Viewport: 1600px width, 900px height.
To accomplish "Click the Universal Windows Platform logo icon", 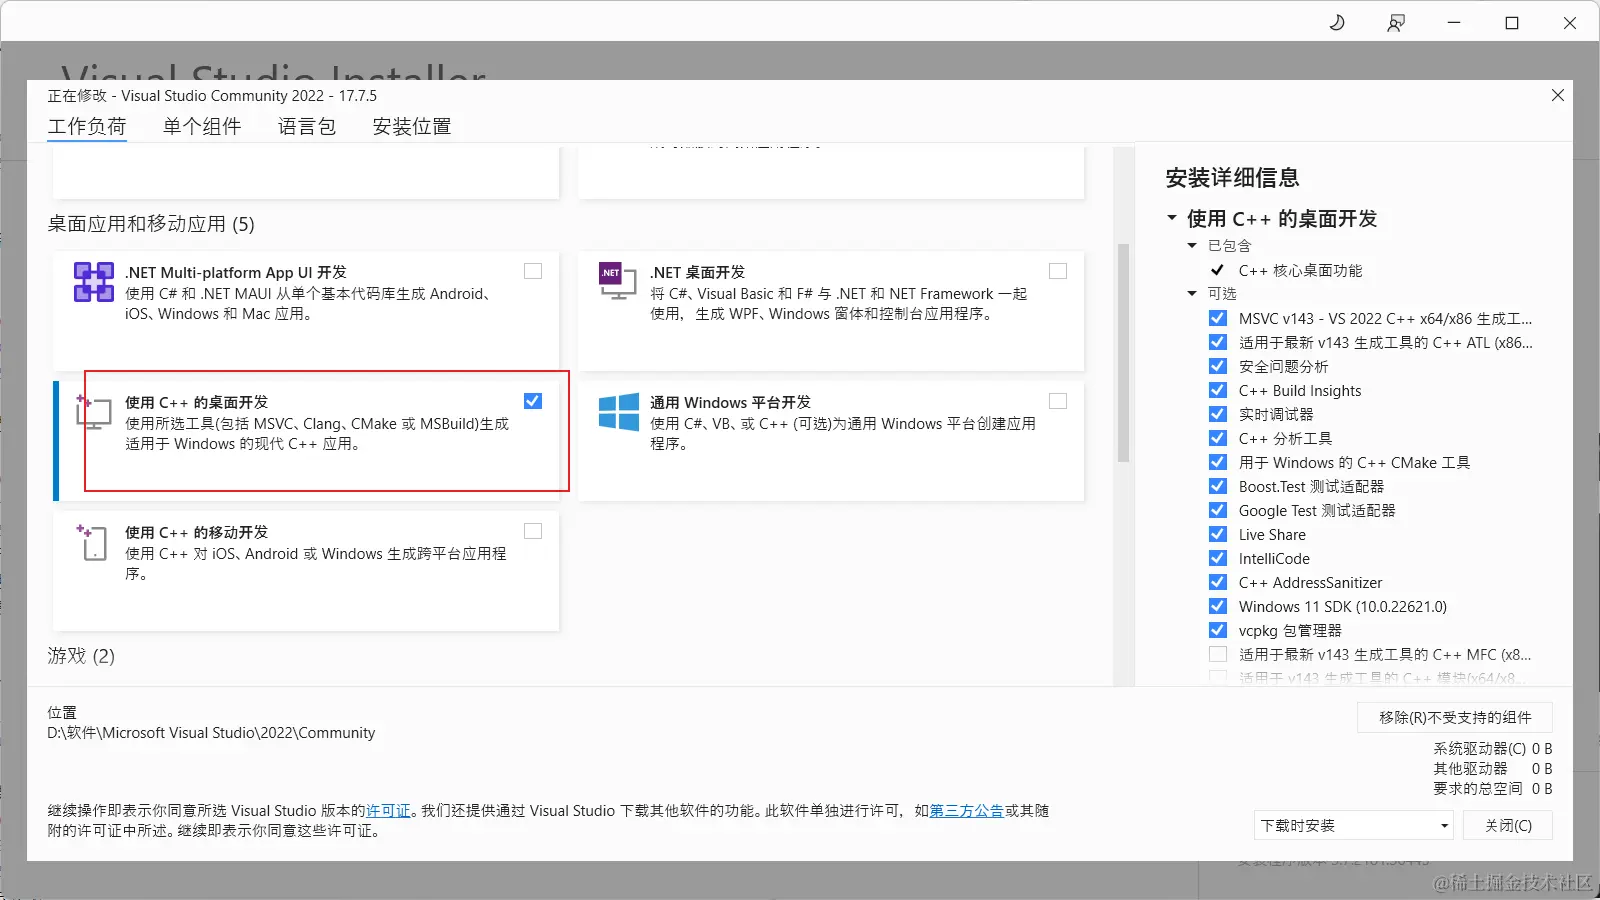I will (x=618, y=412).
